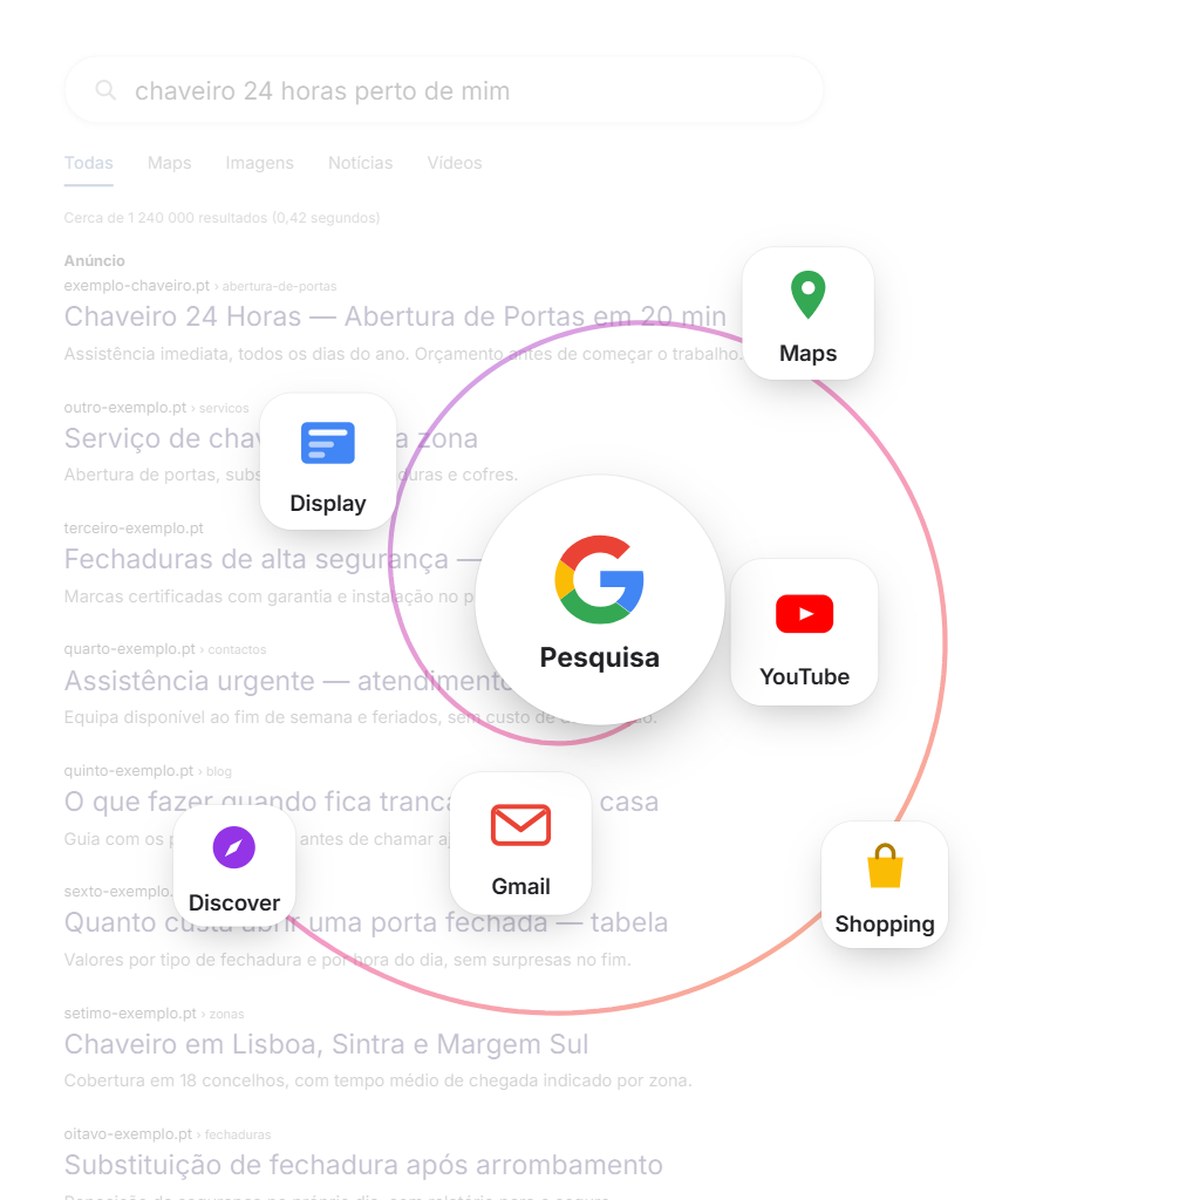Focus the search field with chaveiro query
Image resolution: width=1200 pixels, height=1200 pixels.
click(x=444, y=91)
